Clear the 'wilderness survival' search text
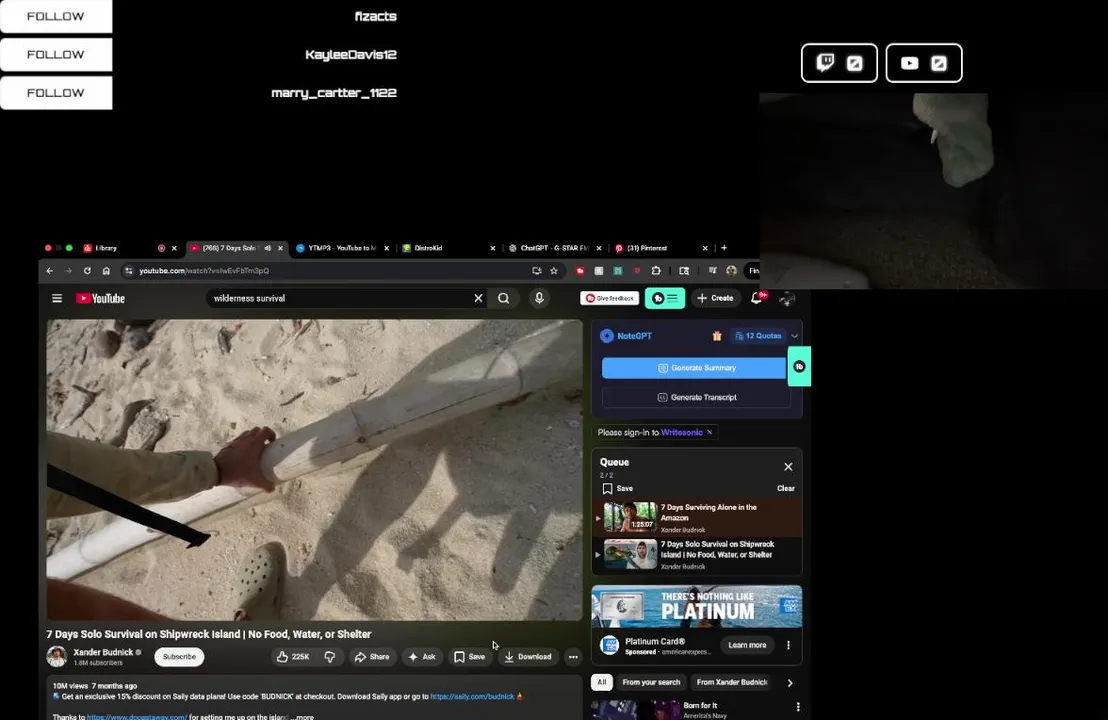Image resolution: width=1108 pixels, height=720 pixels. click(478, 298)
